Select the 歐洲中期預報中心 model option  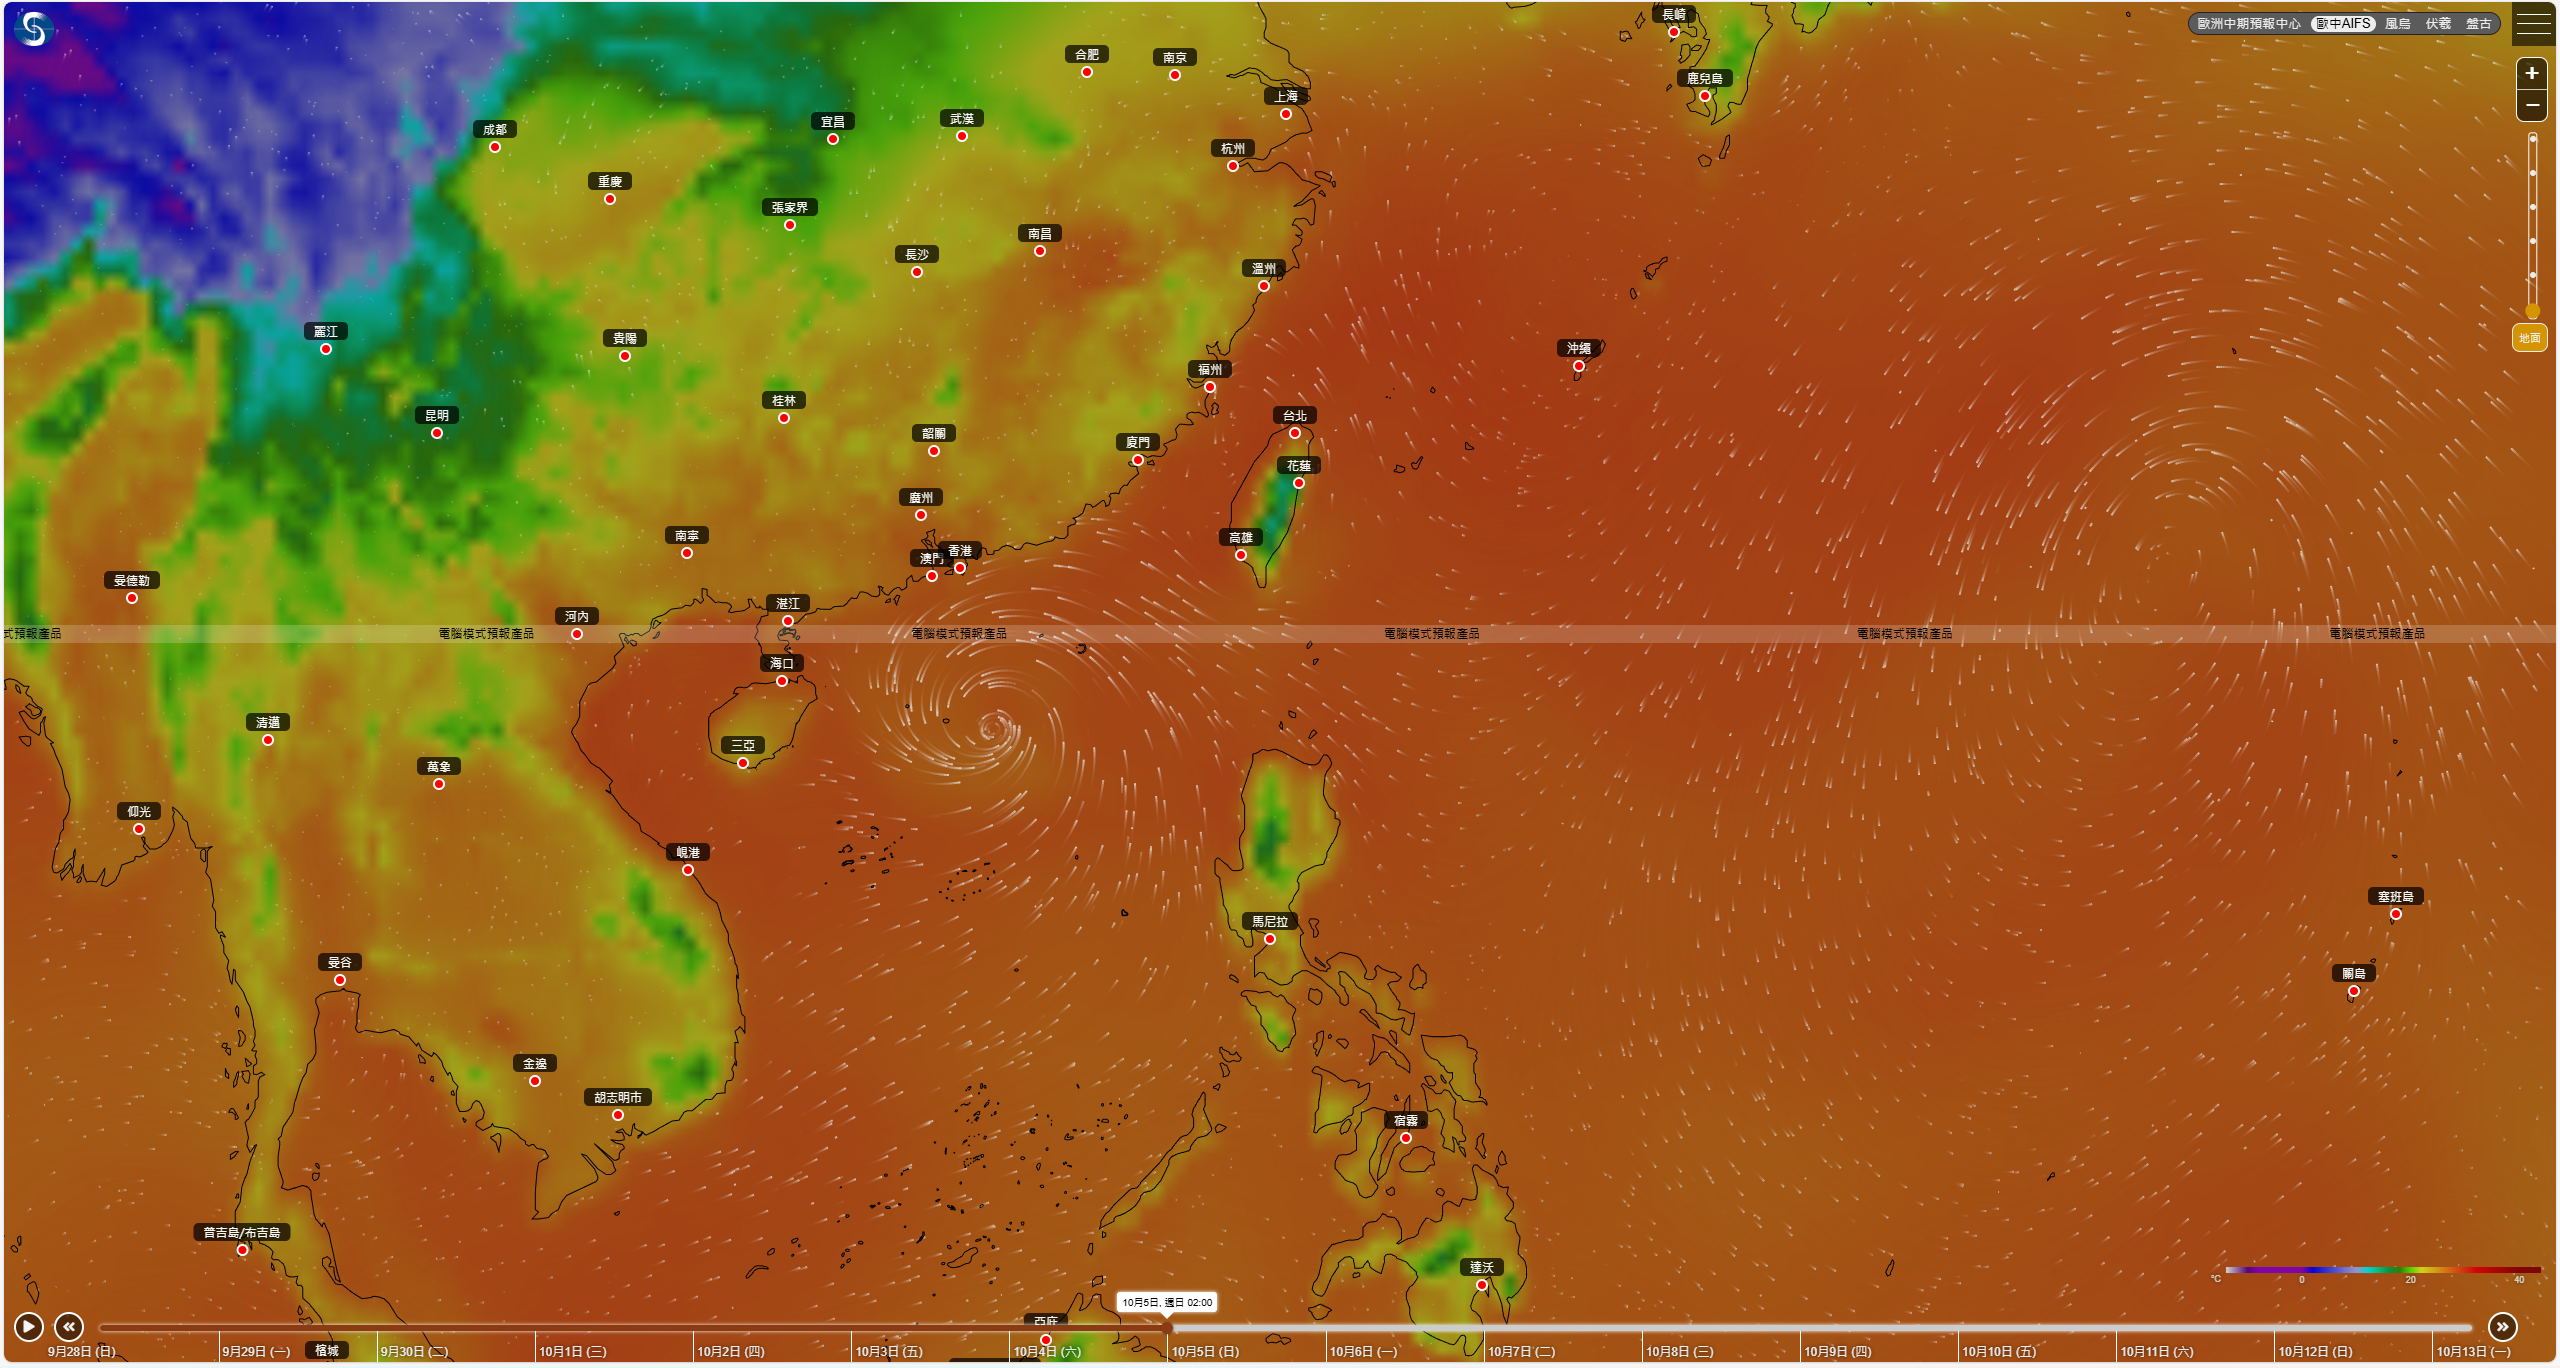(x=2248, y=23)
